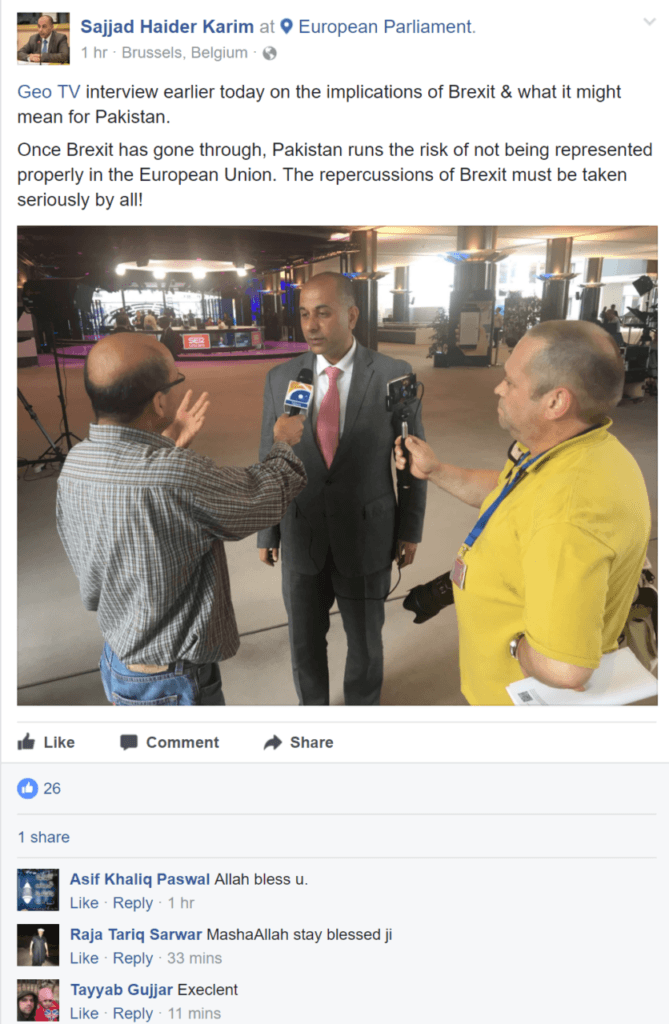Open Asif Khaliq Paswal's avatar
This screenshot has width=669, height=1024.
(x=38, y=889)
